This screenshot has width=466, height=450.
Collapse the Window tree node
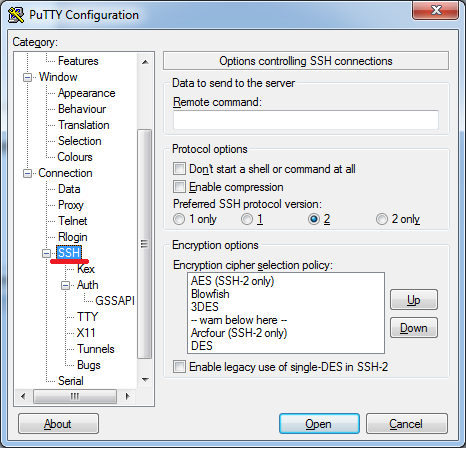coord(27,78)
